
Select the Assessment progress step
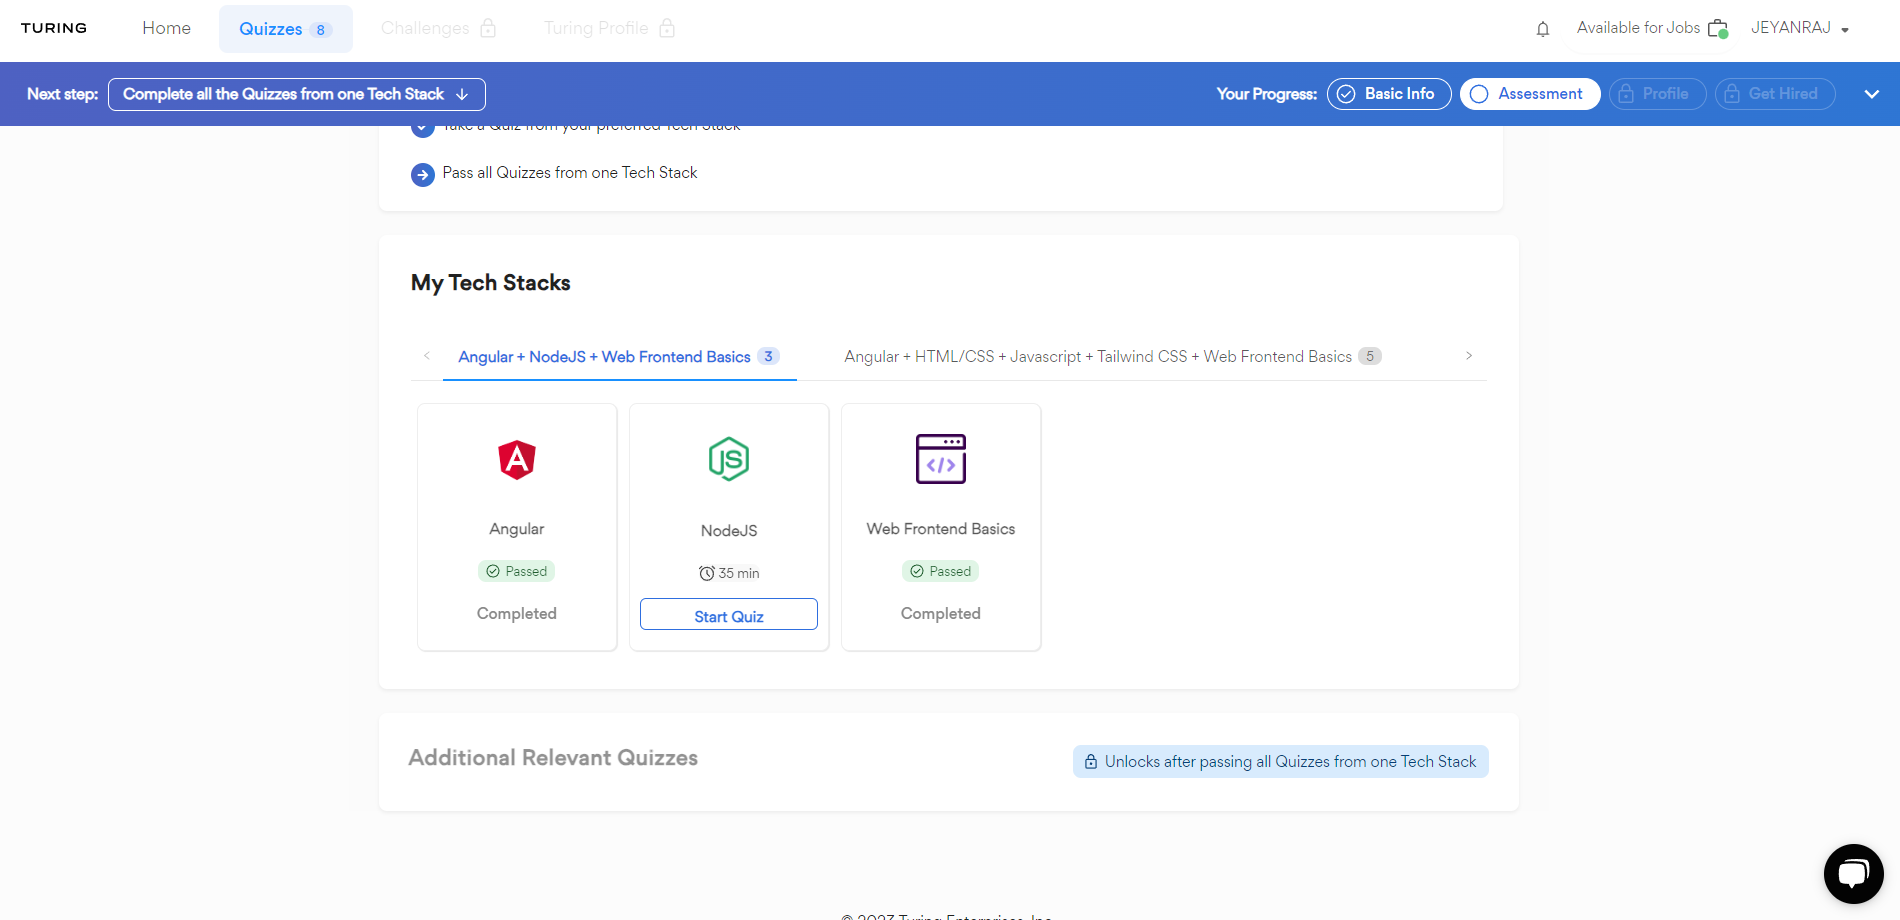click(1529, 94)
